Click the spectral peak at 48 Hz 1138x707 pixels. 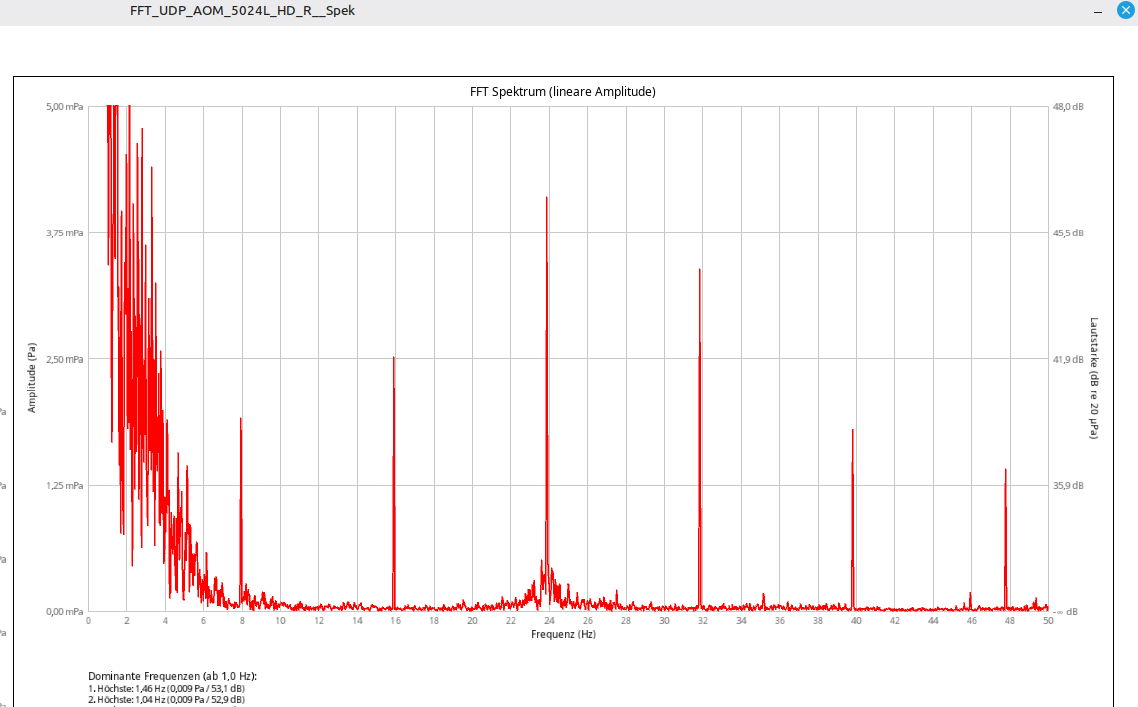tap(1006, 537)
